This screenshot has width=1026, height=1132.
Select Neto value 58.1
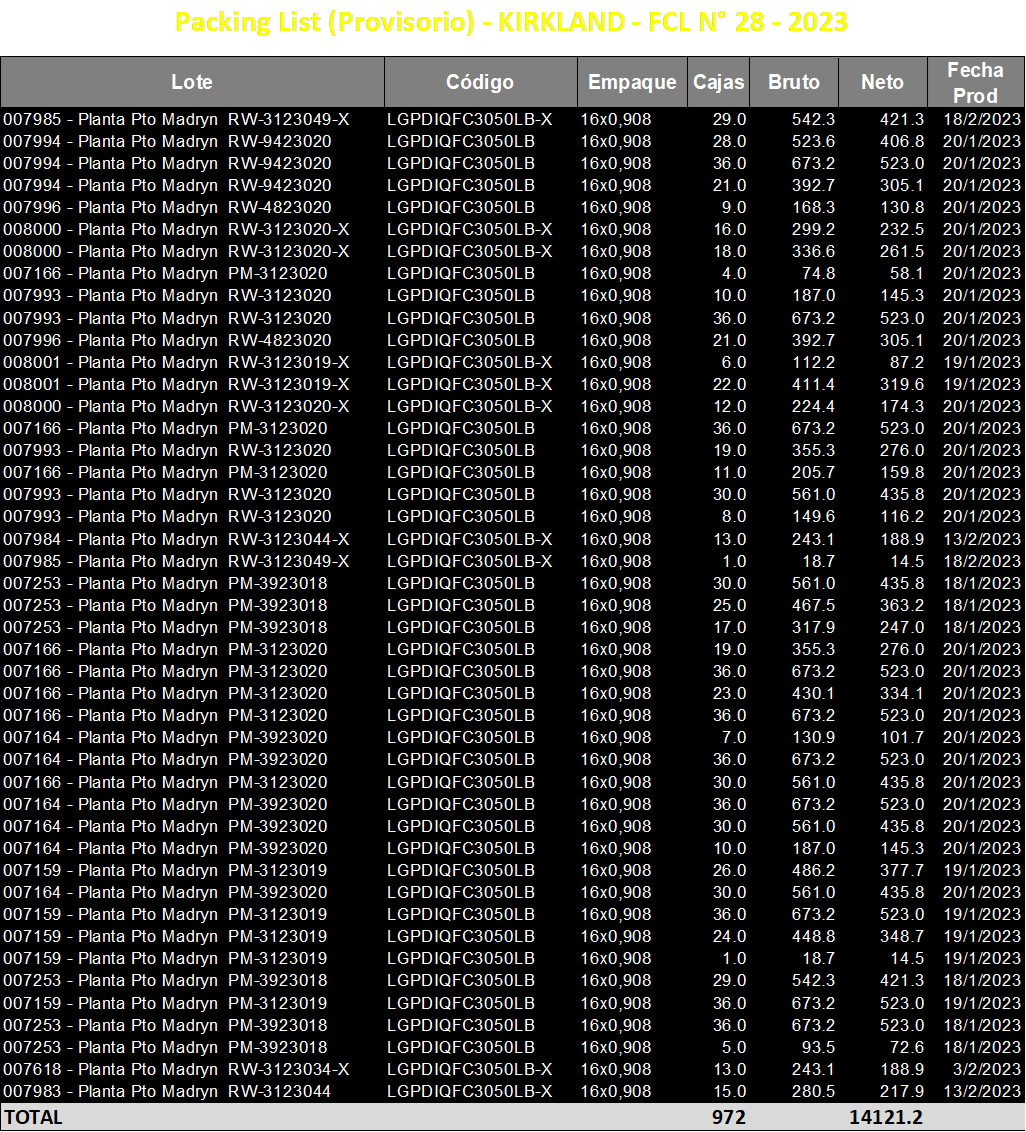tap(907, 274)
